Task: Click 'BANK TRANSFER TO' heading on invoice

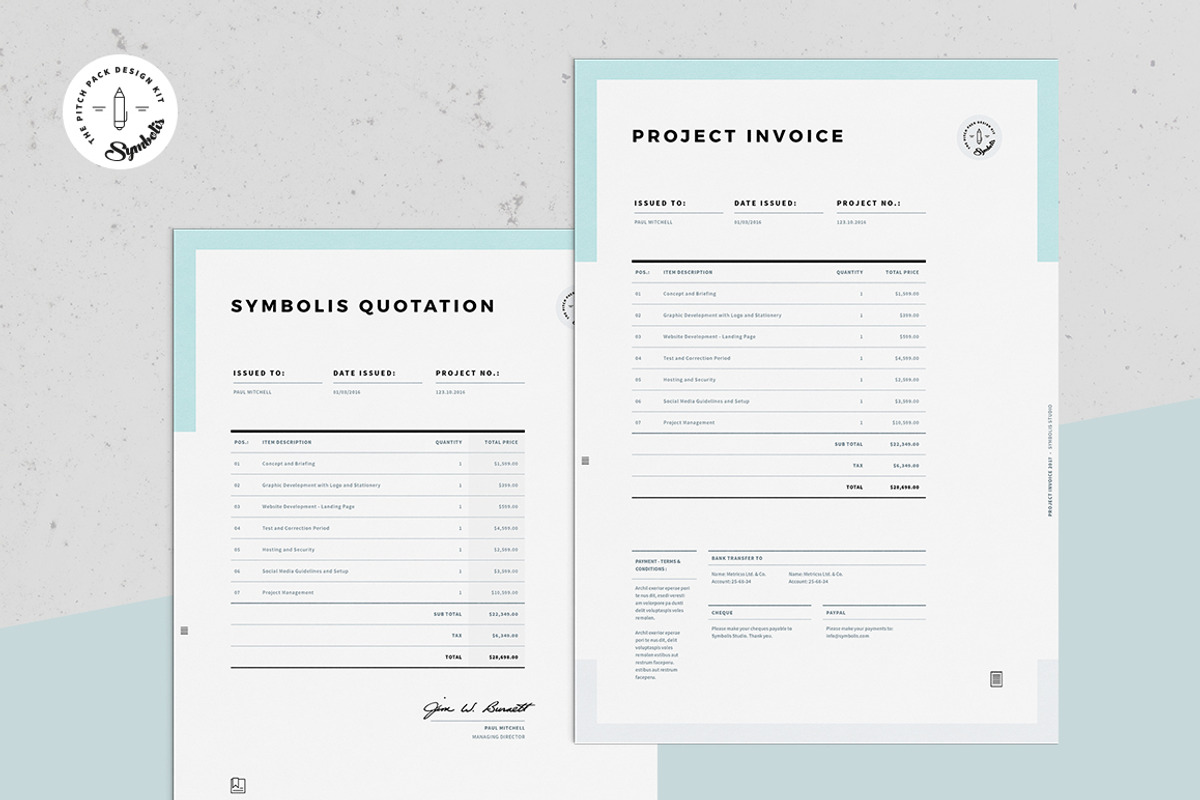Action: coord(737,558)
